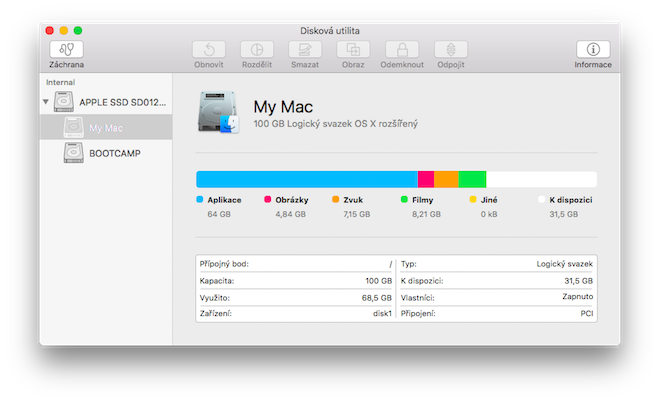Click the BOOTCAMP disk icon
Viewport: 660px width, 402px height.
(74, 153)
